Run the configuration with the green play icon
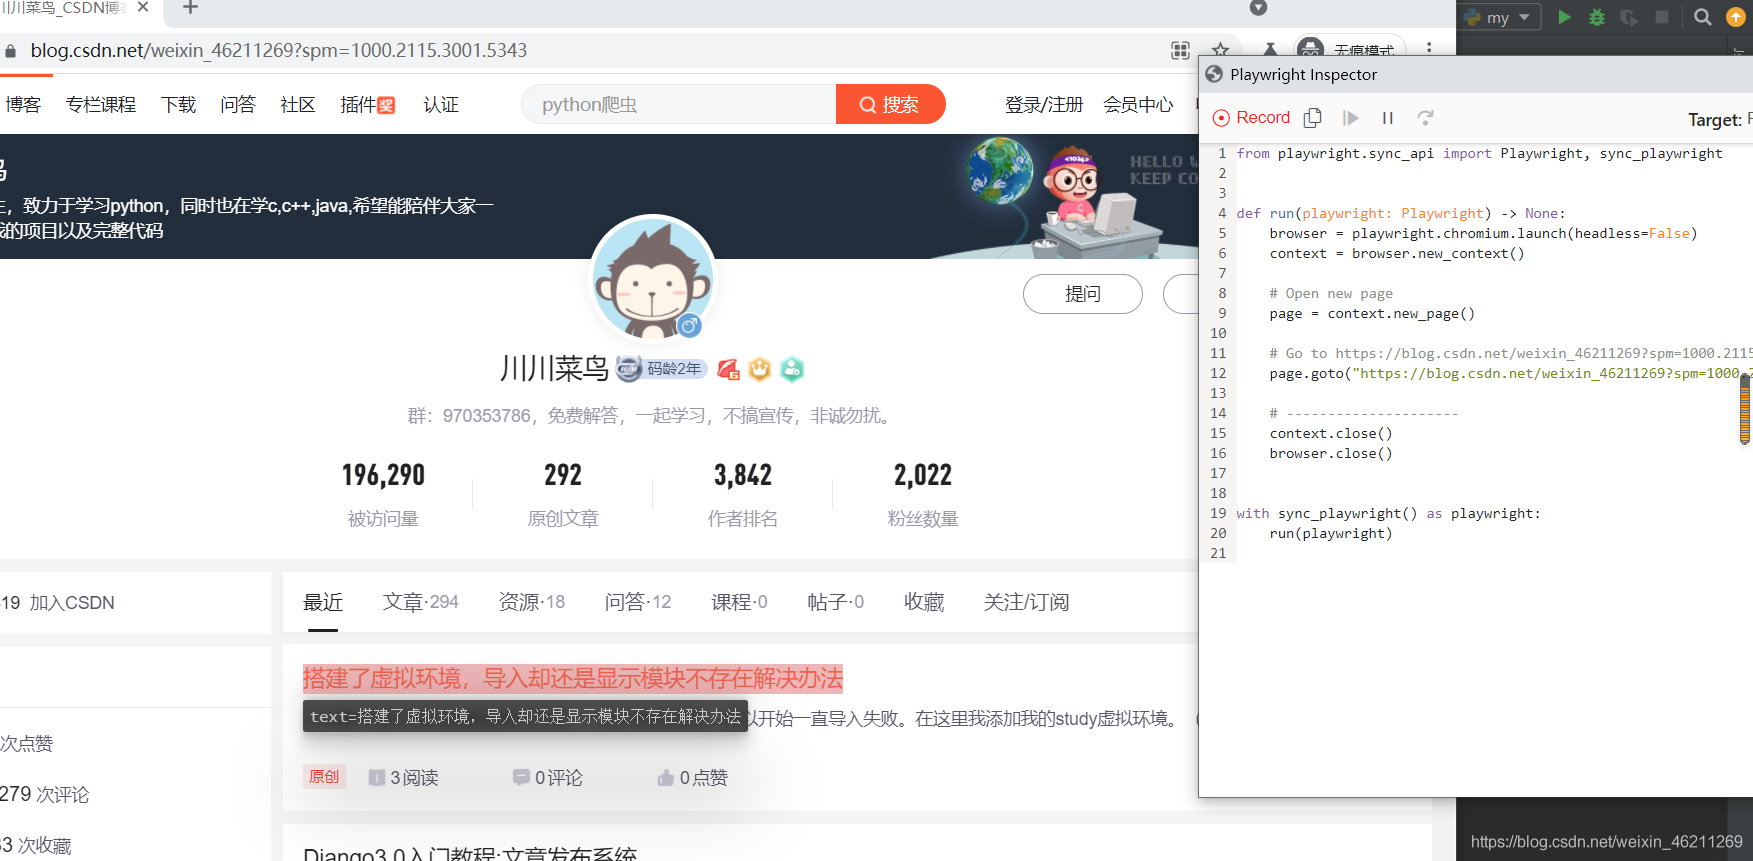The width and height of the screenshot is (1753, 861). click(x=1565, y=17)
